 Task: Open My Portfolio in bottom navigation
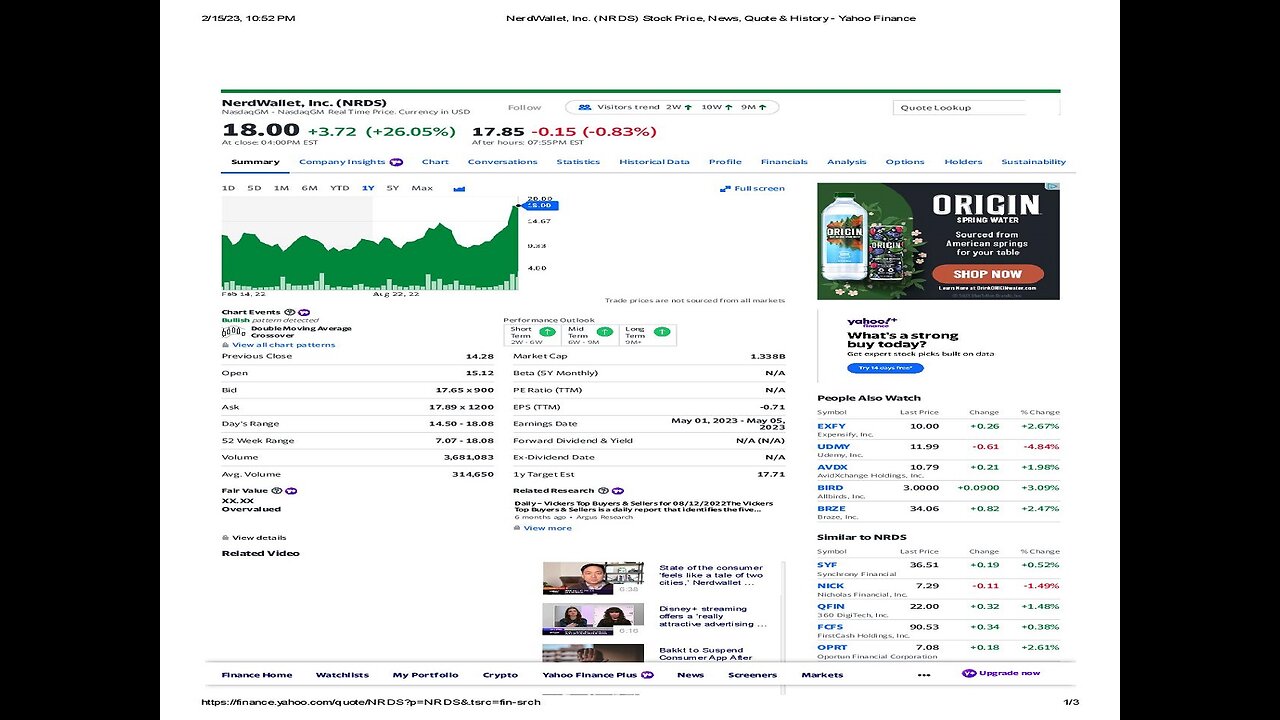(x=425, y=675)
